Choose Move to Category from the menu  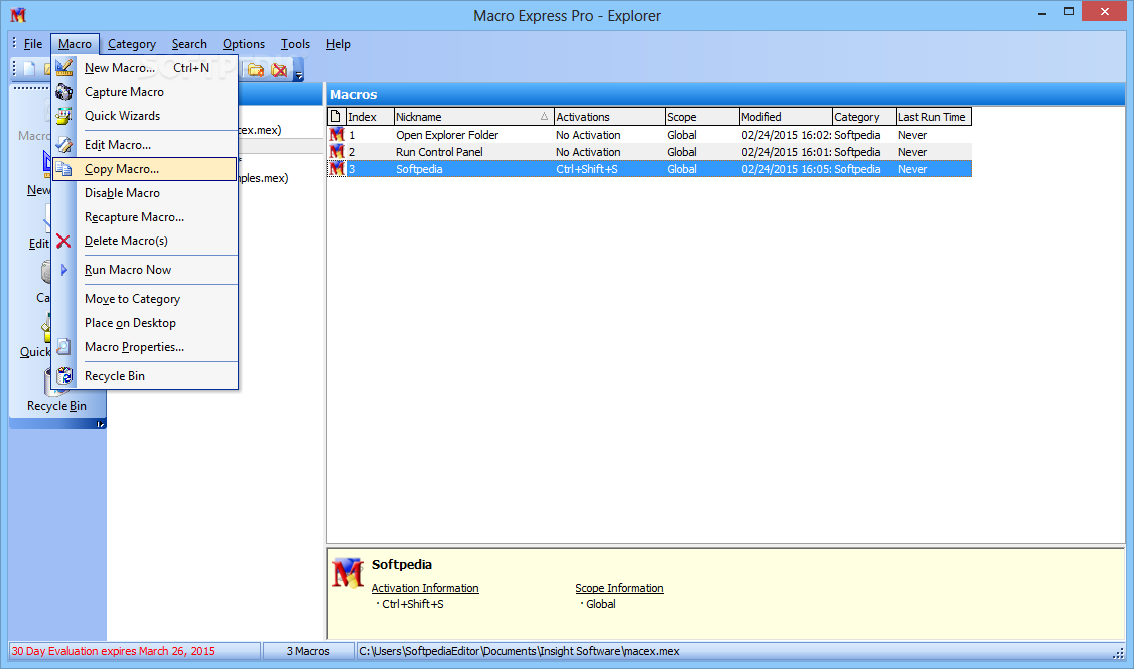point(145,299)
